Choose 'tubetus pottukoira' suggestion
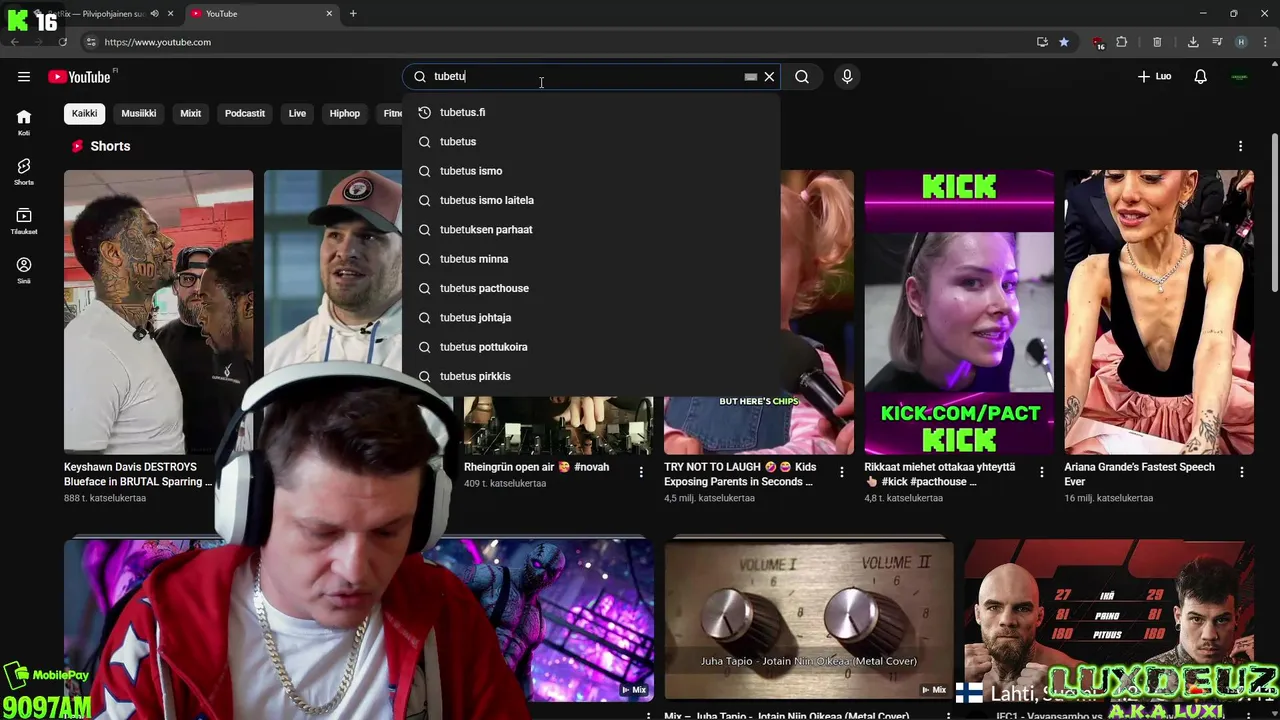The width and height of the screenshot is (1280, 720). (x=591, y=347)
